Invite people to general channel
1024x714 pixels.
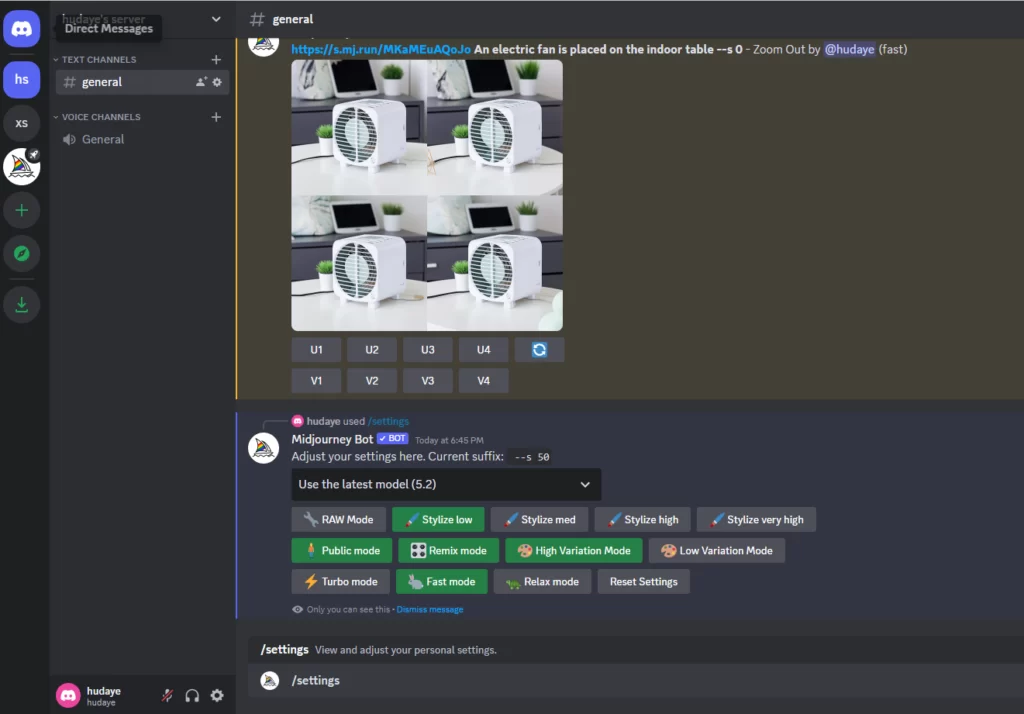click(x=201, y=82)
